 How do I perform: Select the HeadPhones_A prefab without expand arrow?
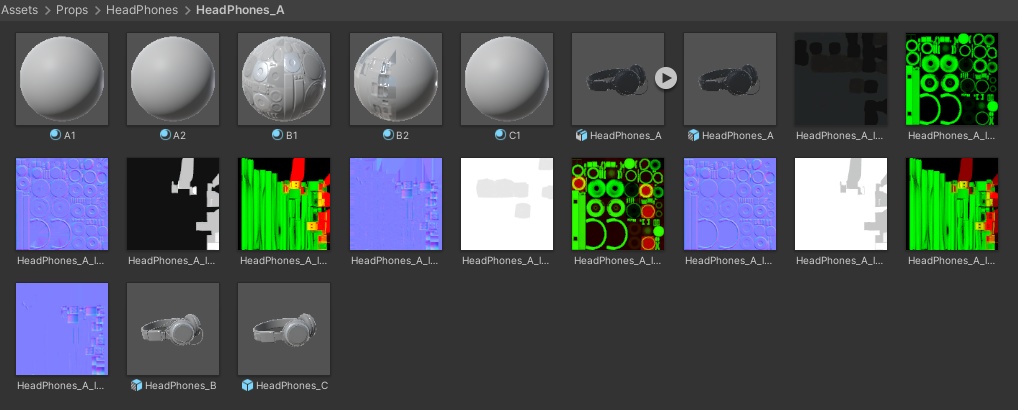pyautogui.click(x=730, y=78)
